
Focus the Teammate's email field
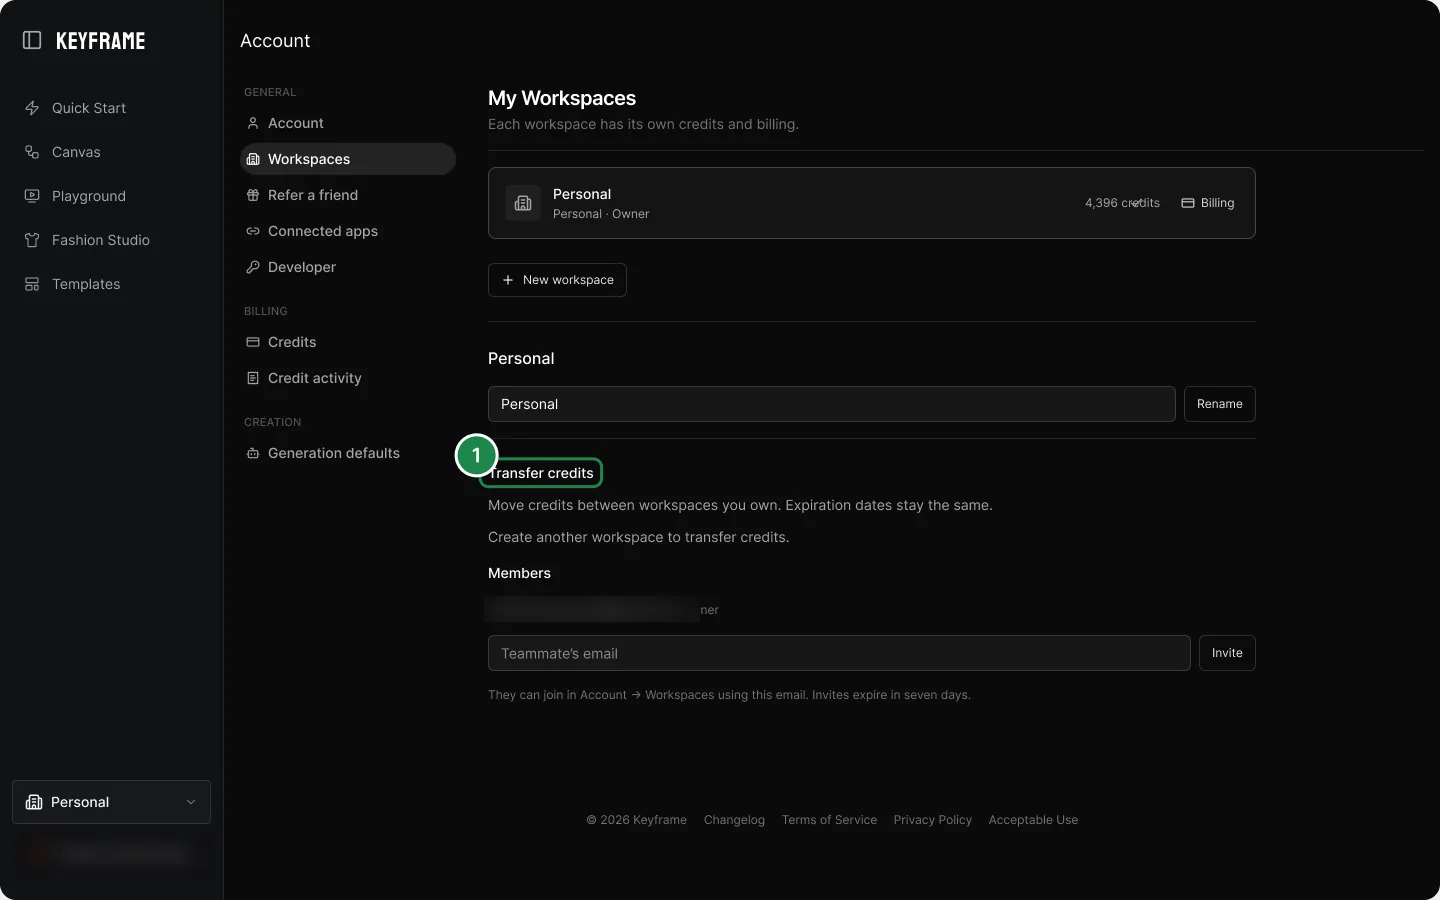point(839,653)
